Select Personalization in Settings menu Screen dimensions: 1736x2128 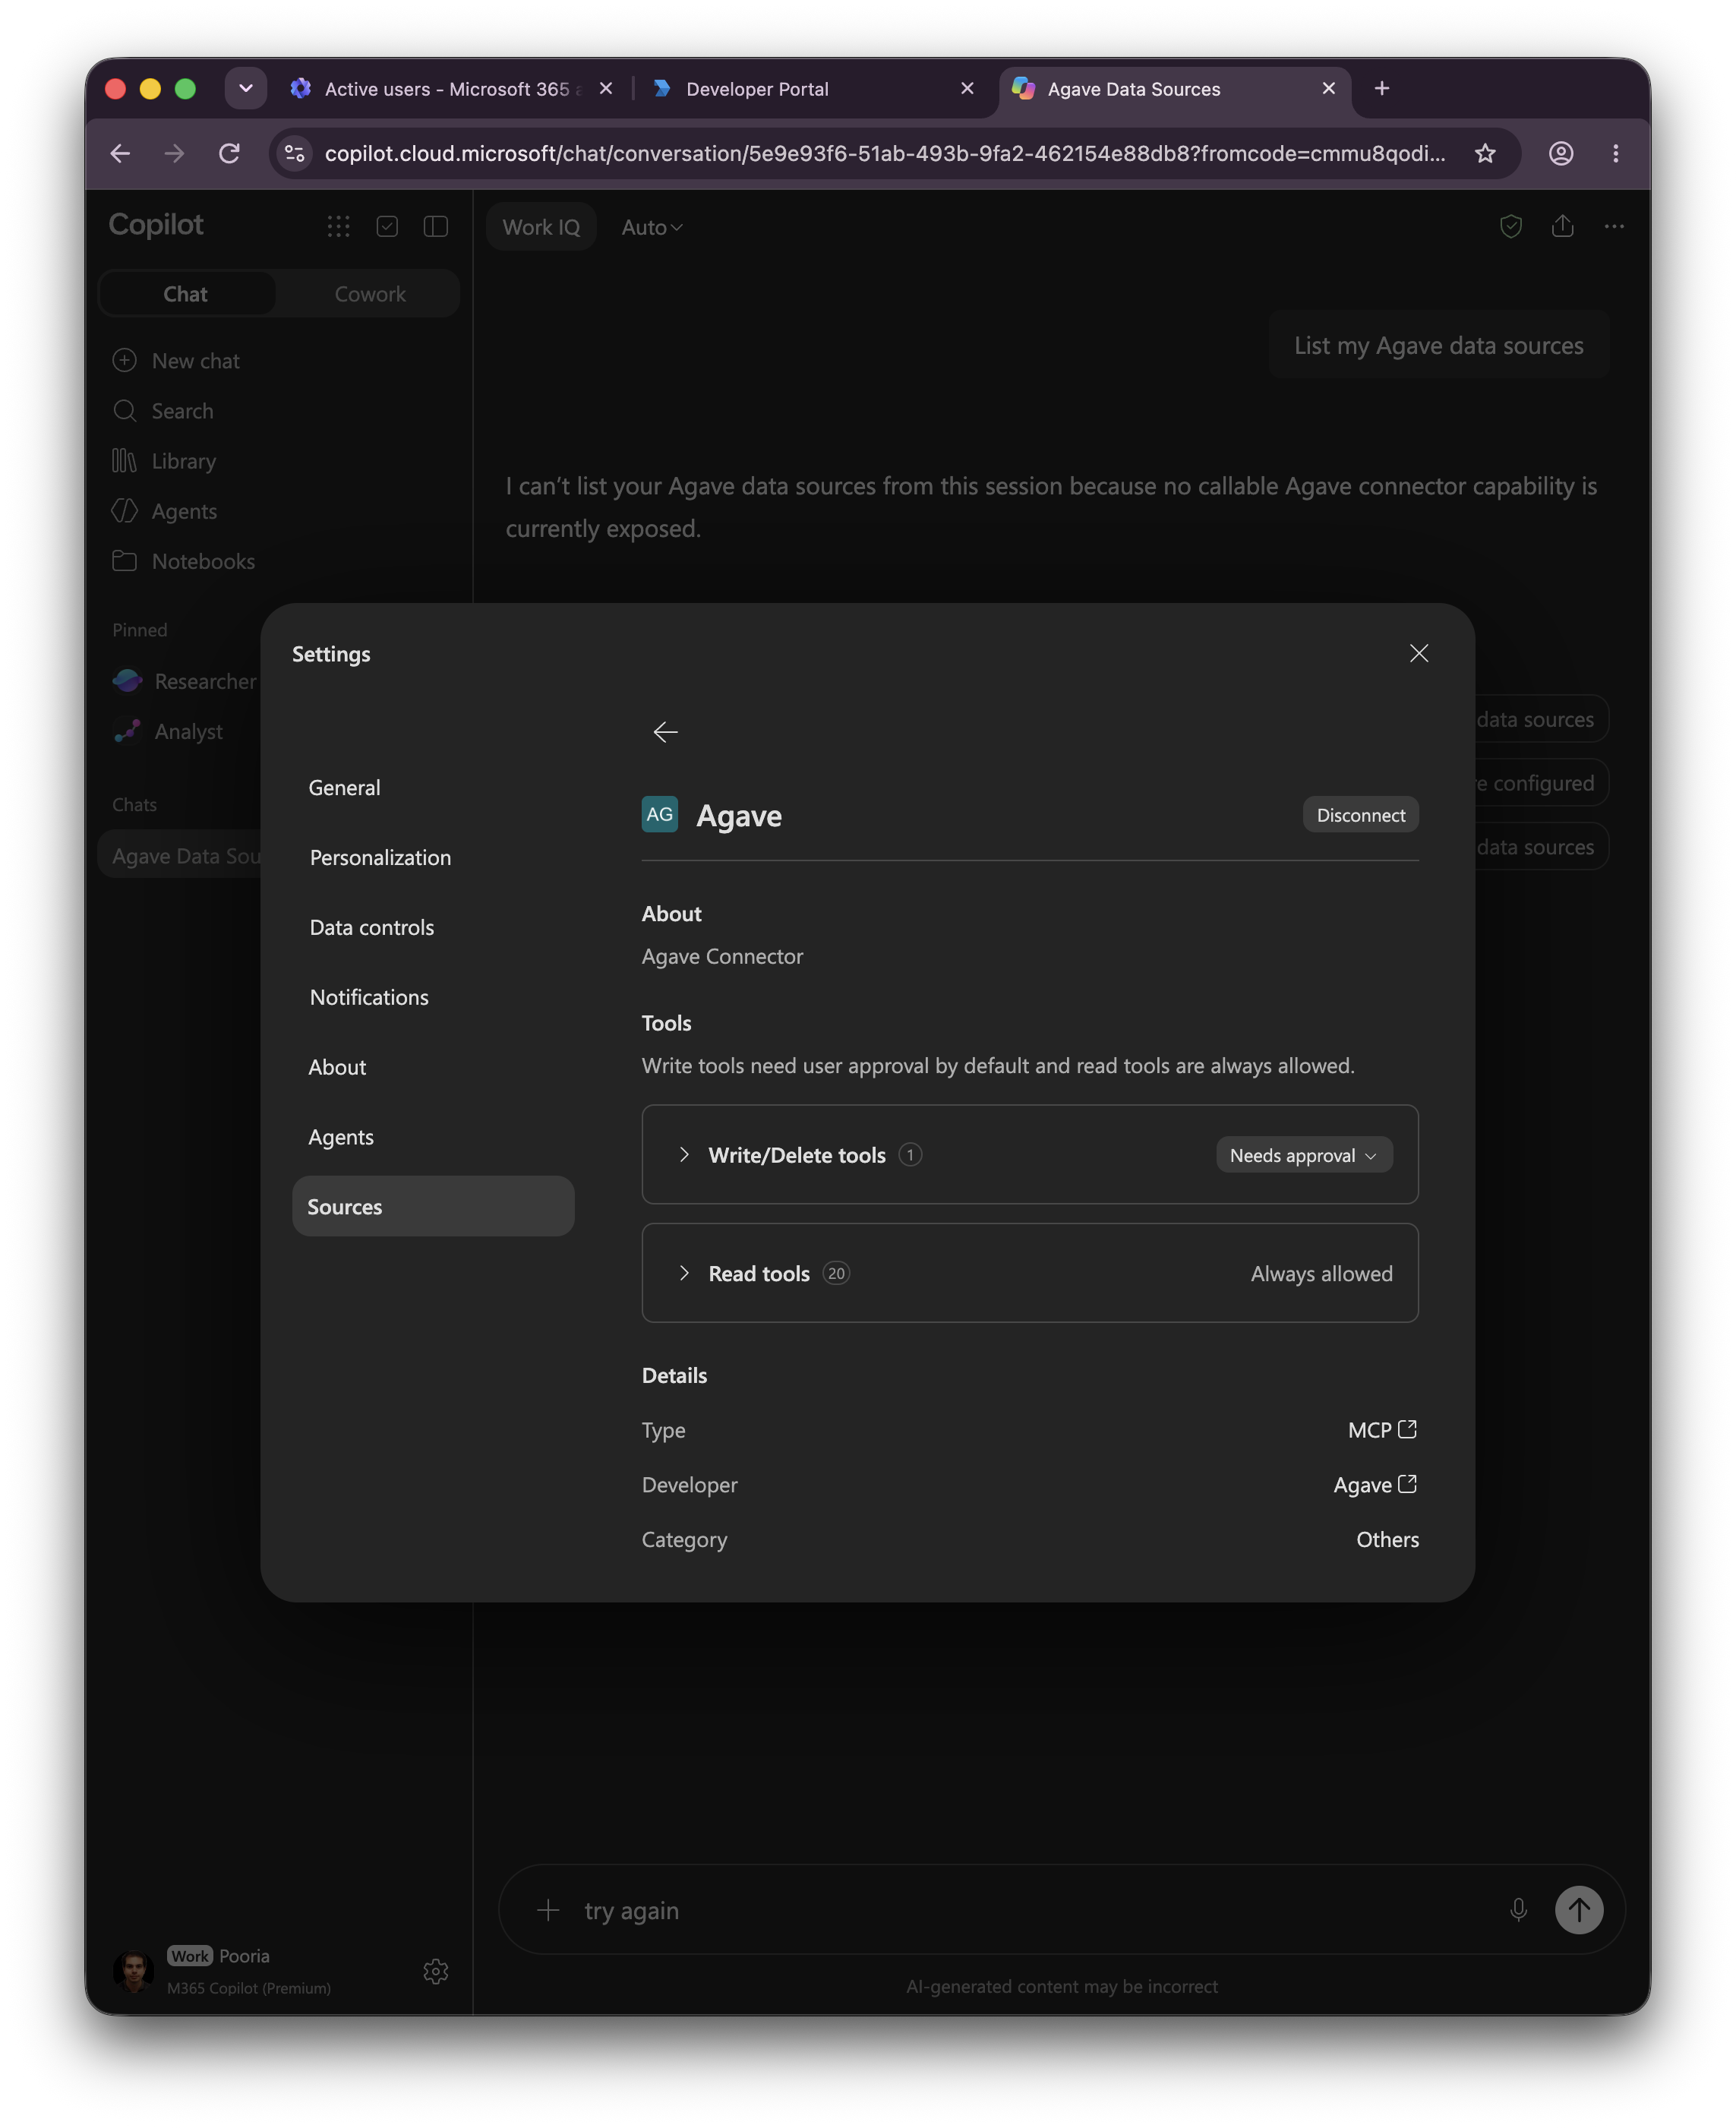tap(433, 857)
